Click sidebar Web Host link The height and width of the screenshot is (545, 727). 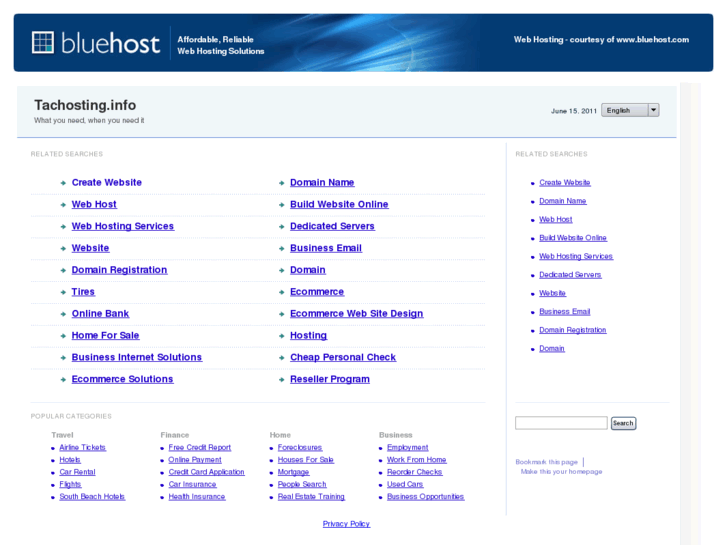coord(555,219)
